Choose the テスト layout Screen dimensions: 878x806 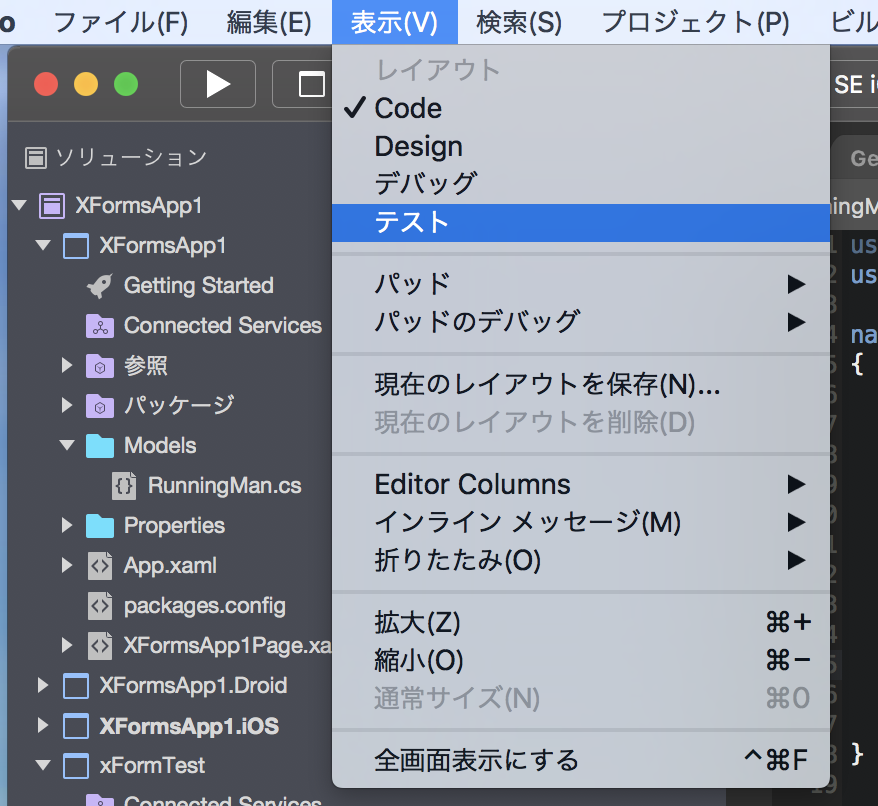click(581, 223)
